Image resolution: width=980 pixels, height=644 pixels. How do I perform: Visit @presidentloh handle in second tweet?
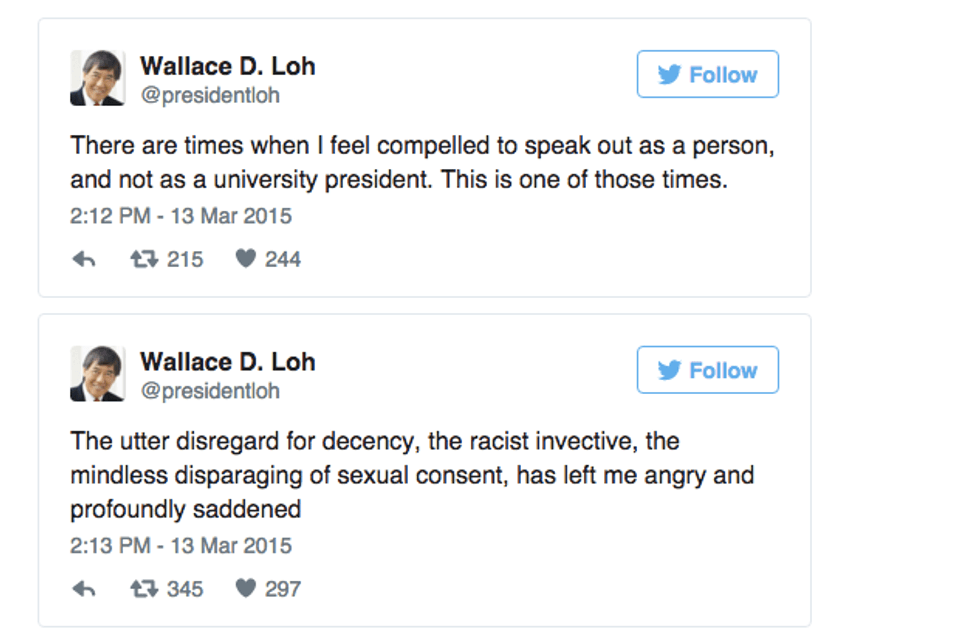click(210, 392)
